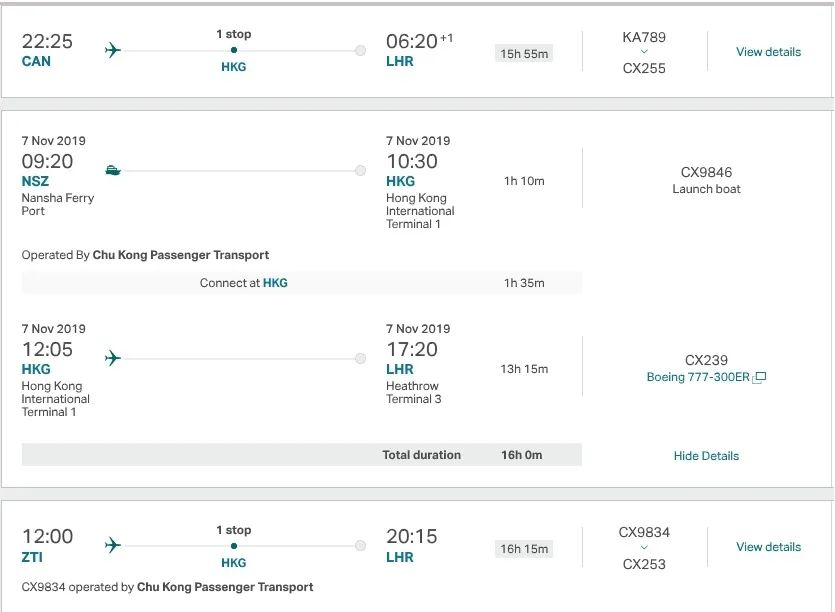Click the airplane icon on ZTI flight row

112,545
